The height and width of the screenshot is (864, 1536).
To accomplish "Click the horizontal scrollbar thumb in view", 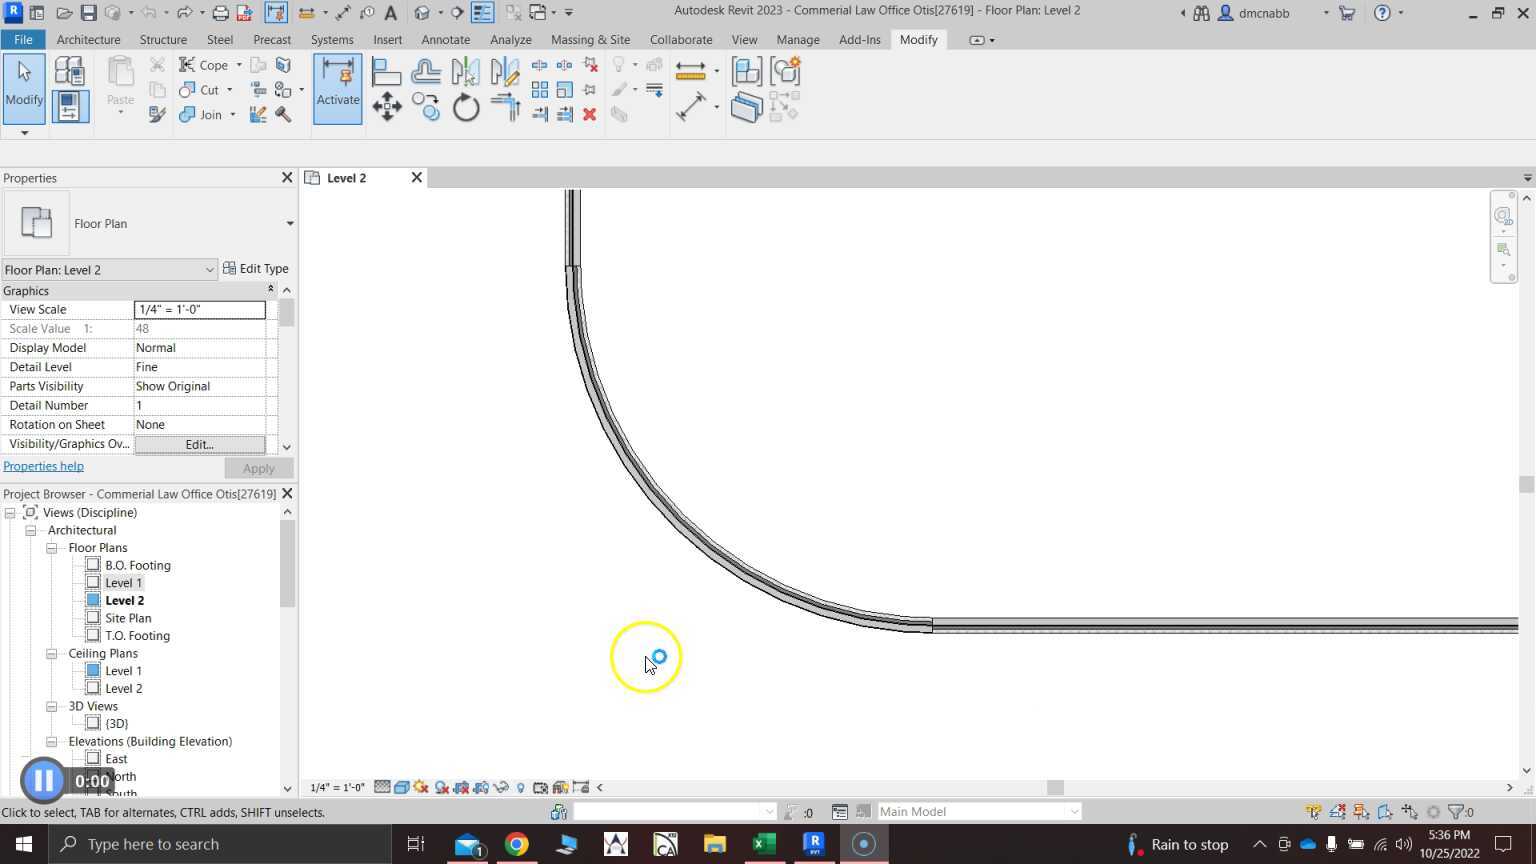I will (1055, 788).
